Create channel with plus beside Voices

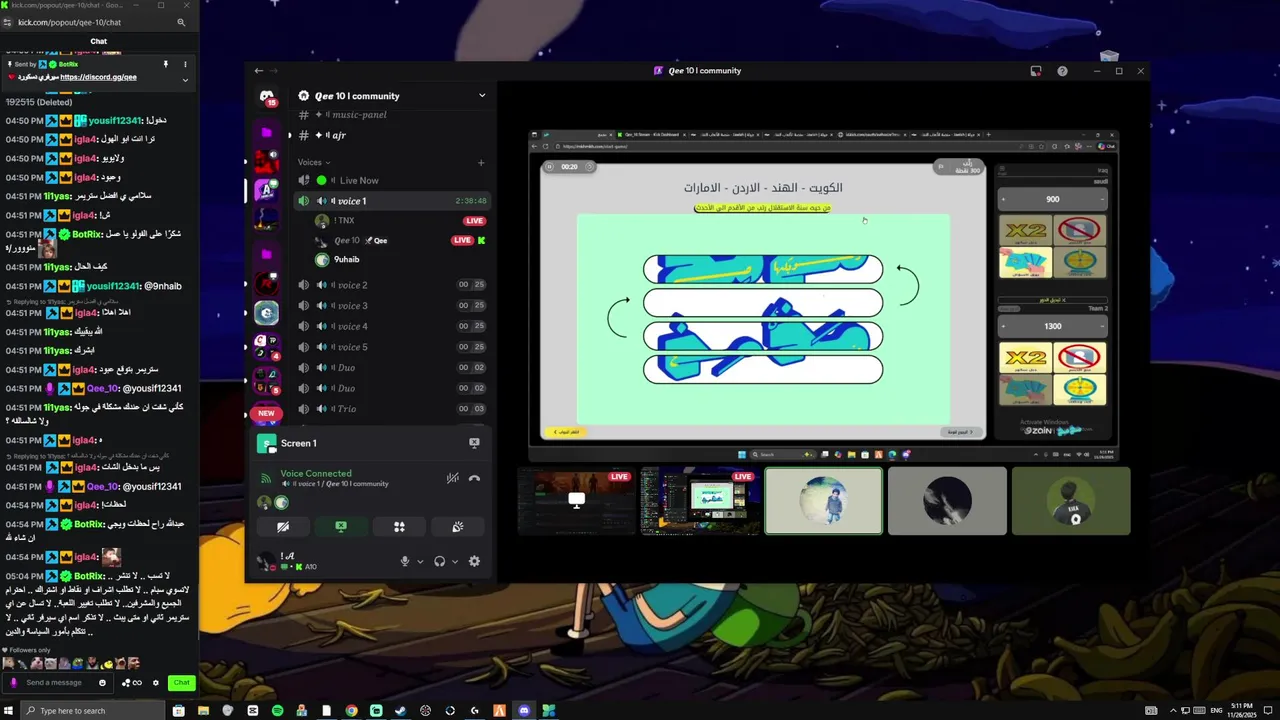[x=481, y=162]
